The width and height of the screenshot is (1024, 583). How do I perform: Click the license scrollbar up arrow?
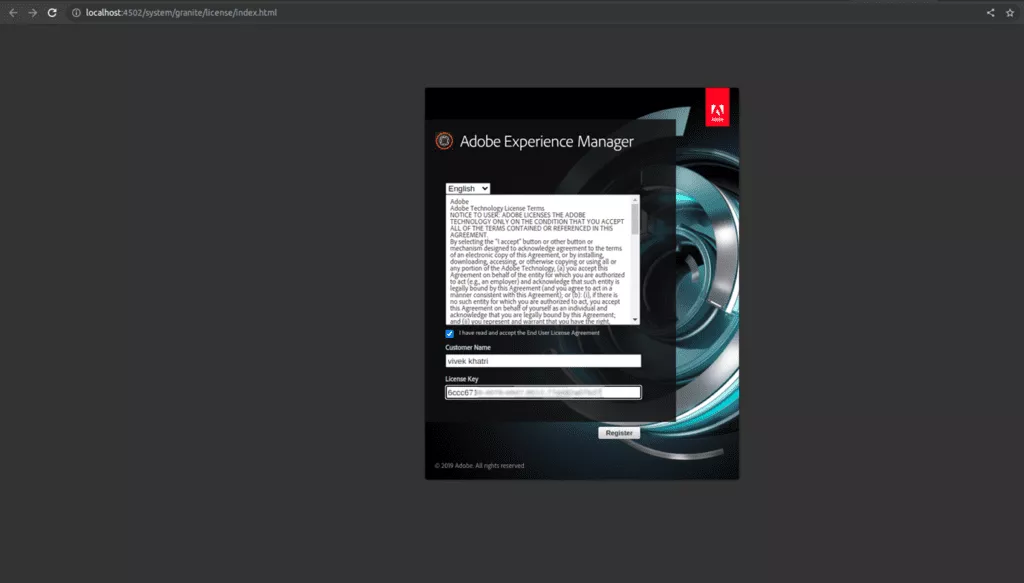[x=635, y=199]
